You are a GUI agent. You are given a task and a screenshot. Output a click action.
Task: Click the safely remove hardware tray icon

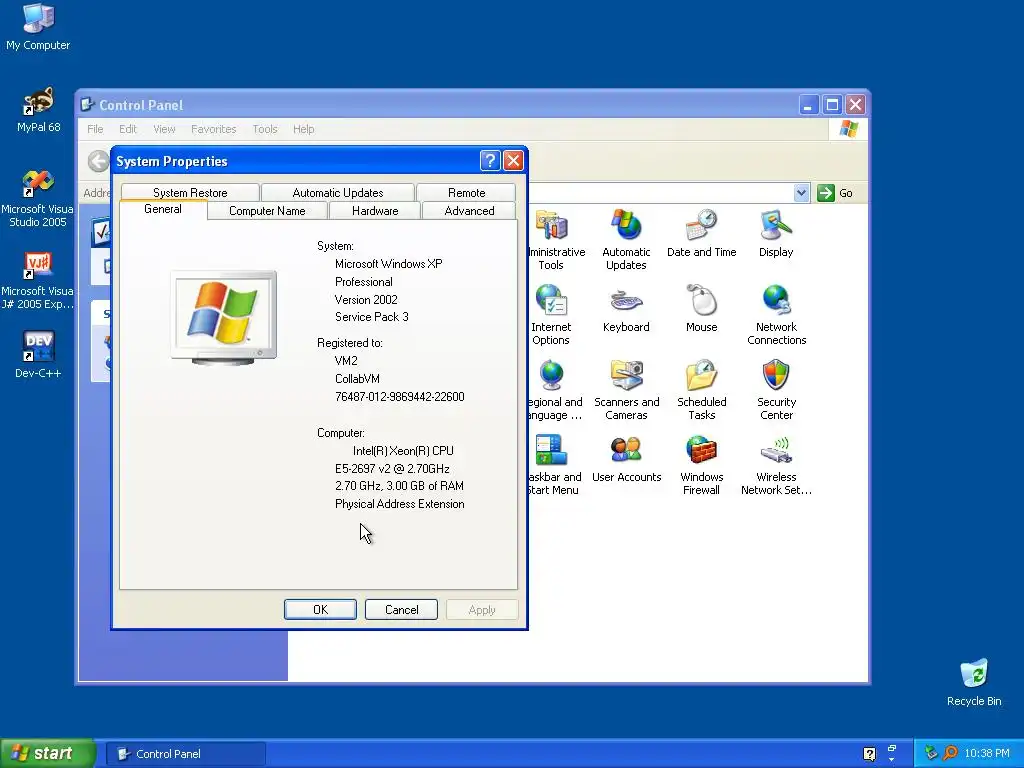click(931, 753)
